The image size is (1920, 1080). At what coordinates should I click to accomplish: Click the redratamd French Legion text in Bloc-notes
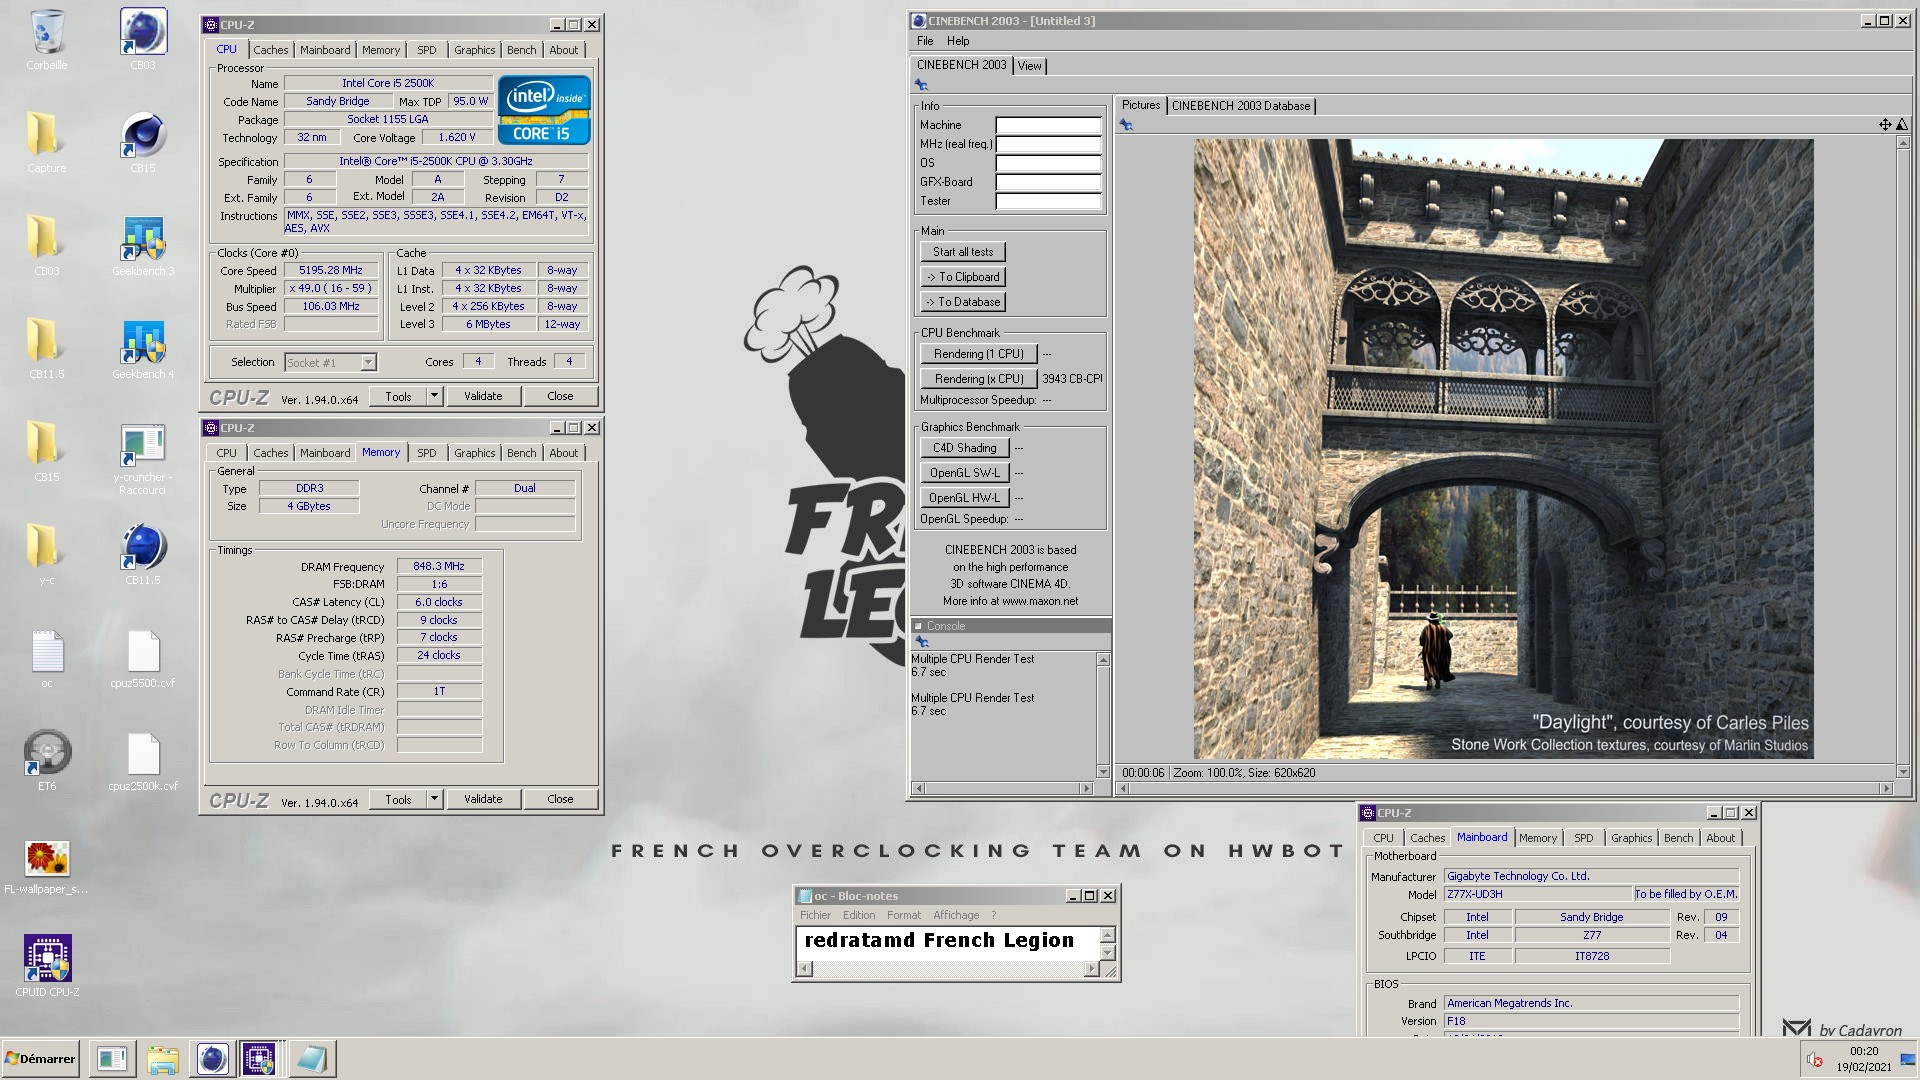pos(939,941)
